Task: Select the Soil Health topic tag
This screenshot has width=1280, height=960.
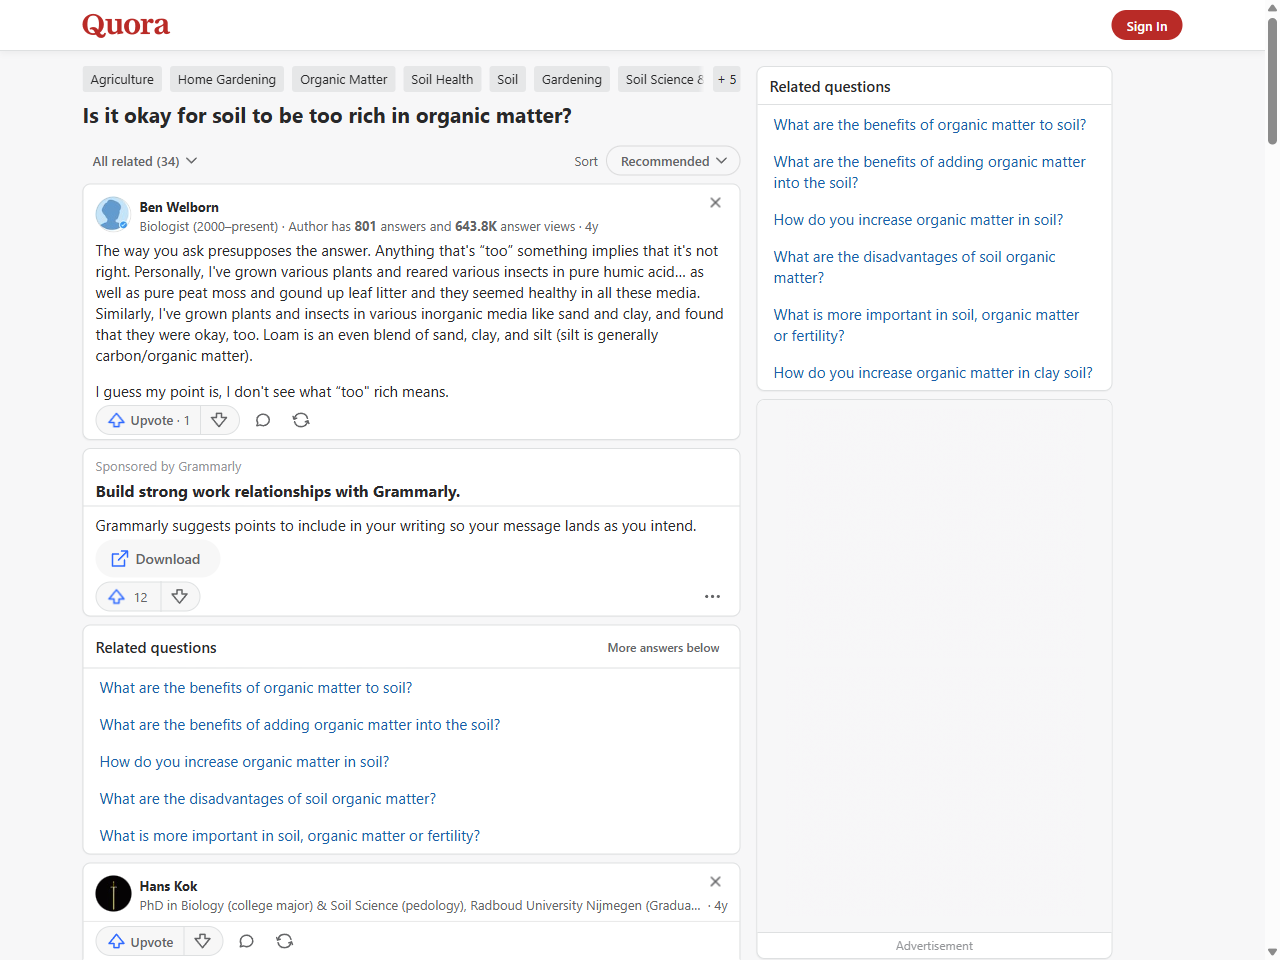Action: click(x=442, y=79)
